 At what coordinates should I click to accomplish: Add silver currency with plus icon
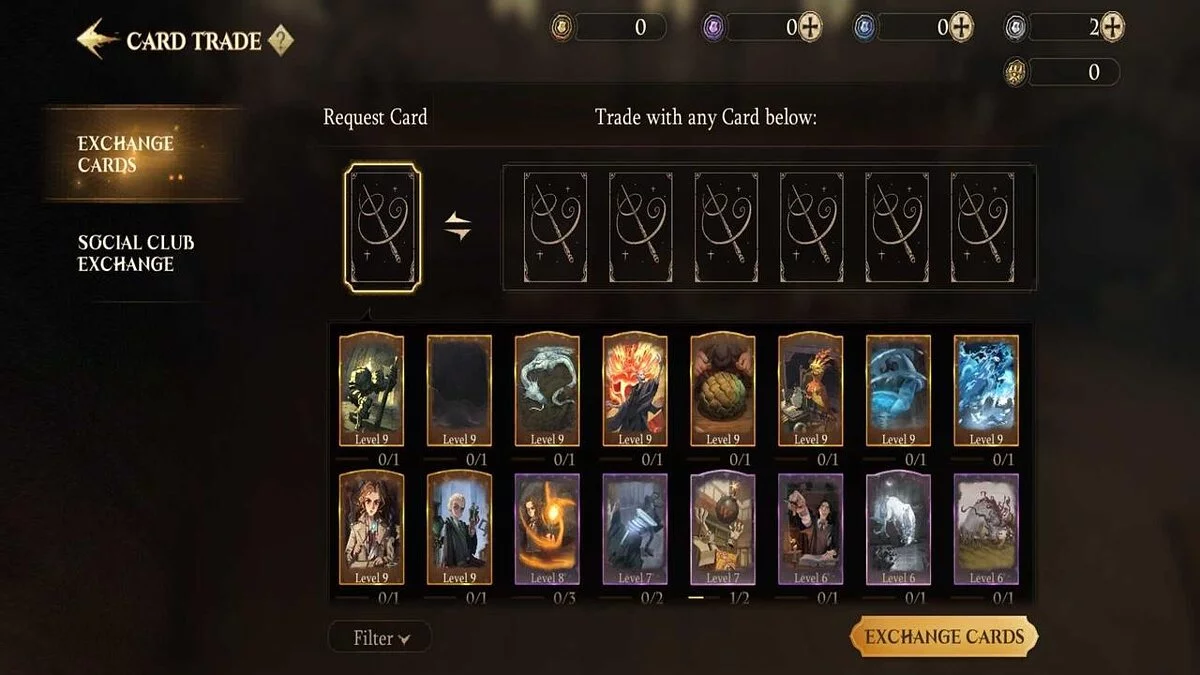(1112, 27)
